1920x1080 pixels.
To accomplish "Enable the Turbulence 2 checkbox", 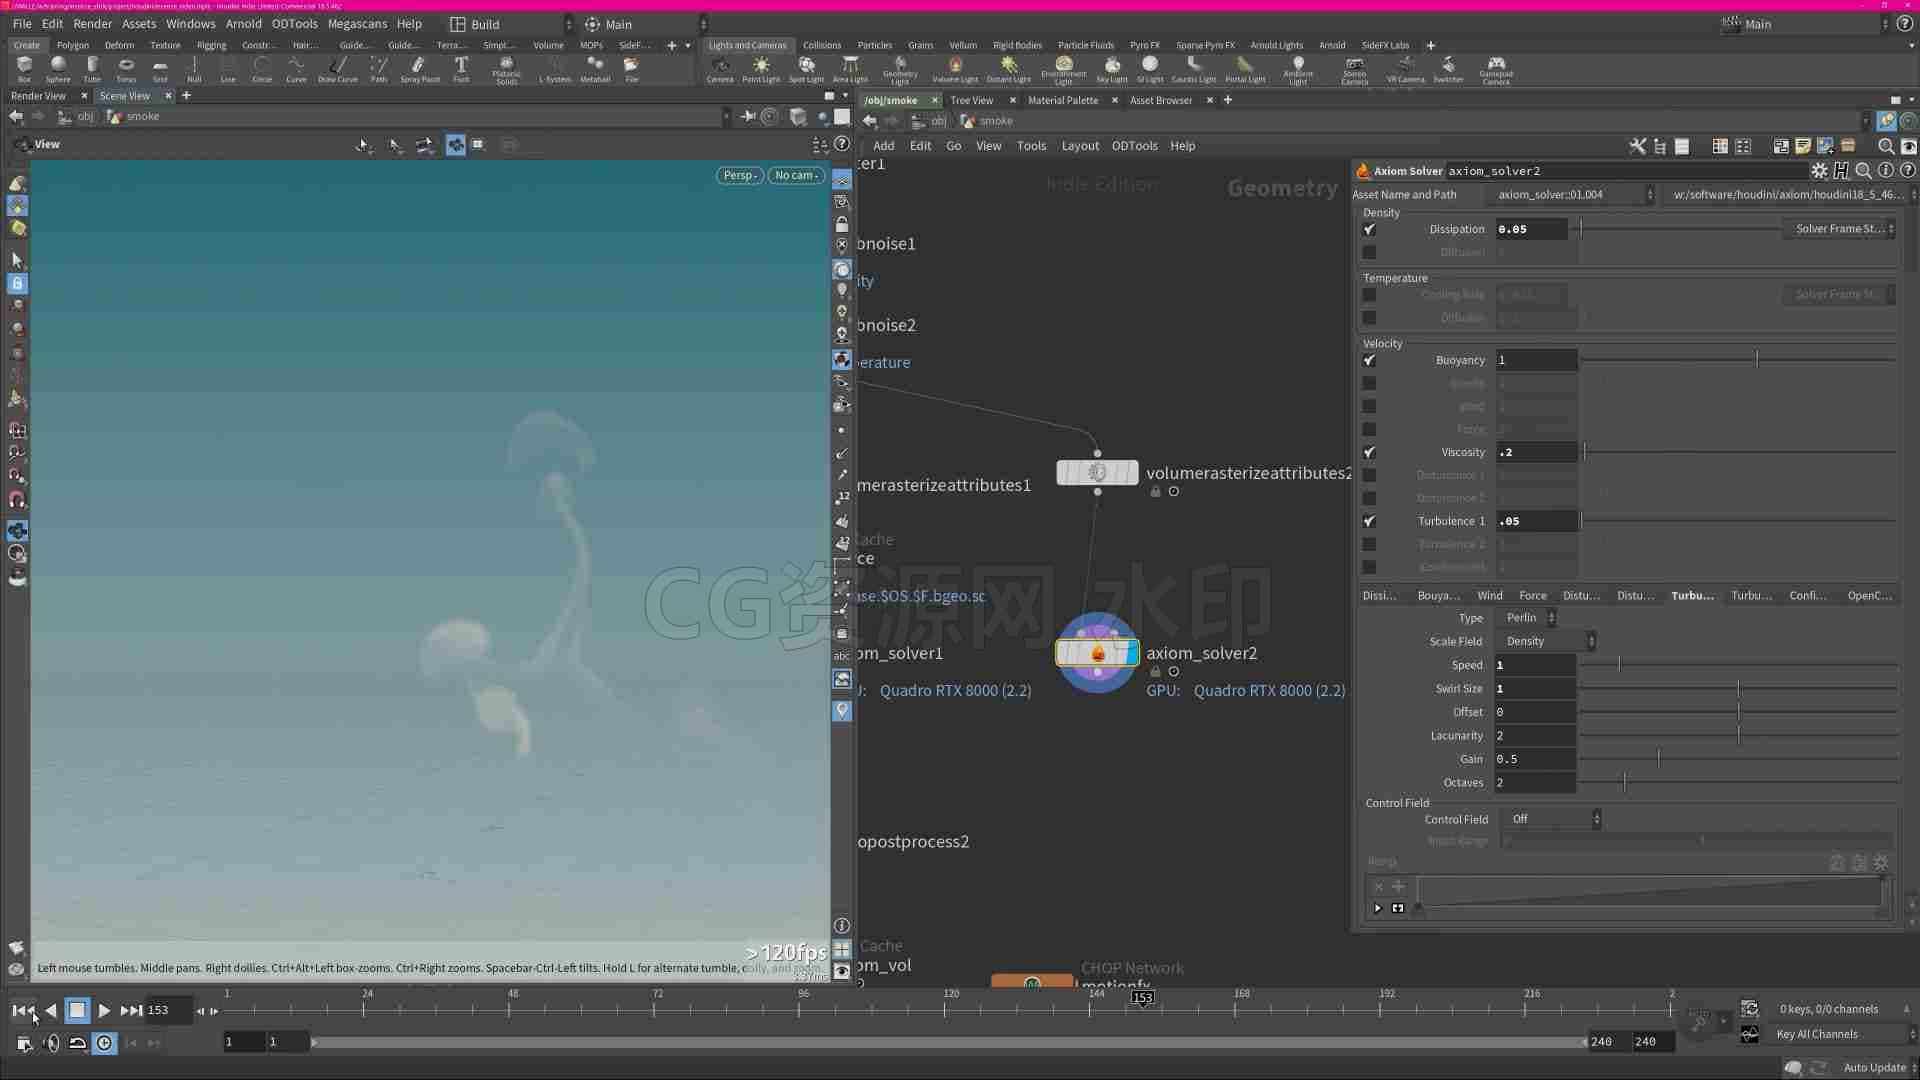I will (1369, 544).
